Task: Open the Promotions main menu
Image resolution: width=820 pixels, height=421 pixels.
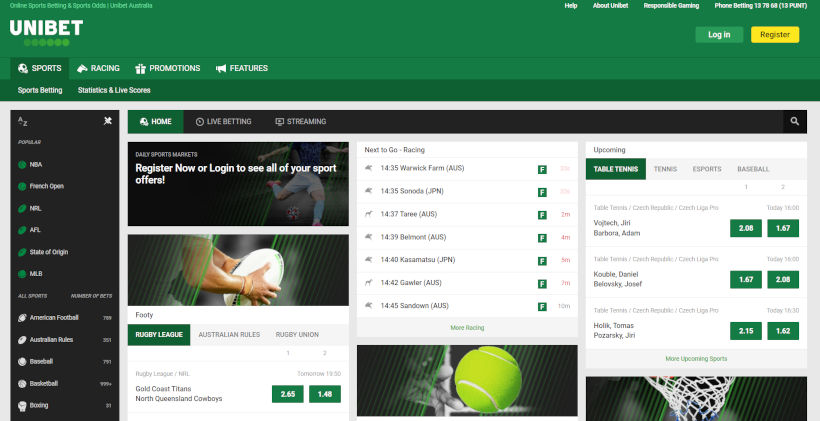Action: click(168, 68)
